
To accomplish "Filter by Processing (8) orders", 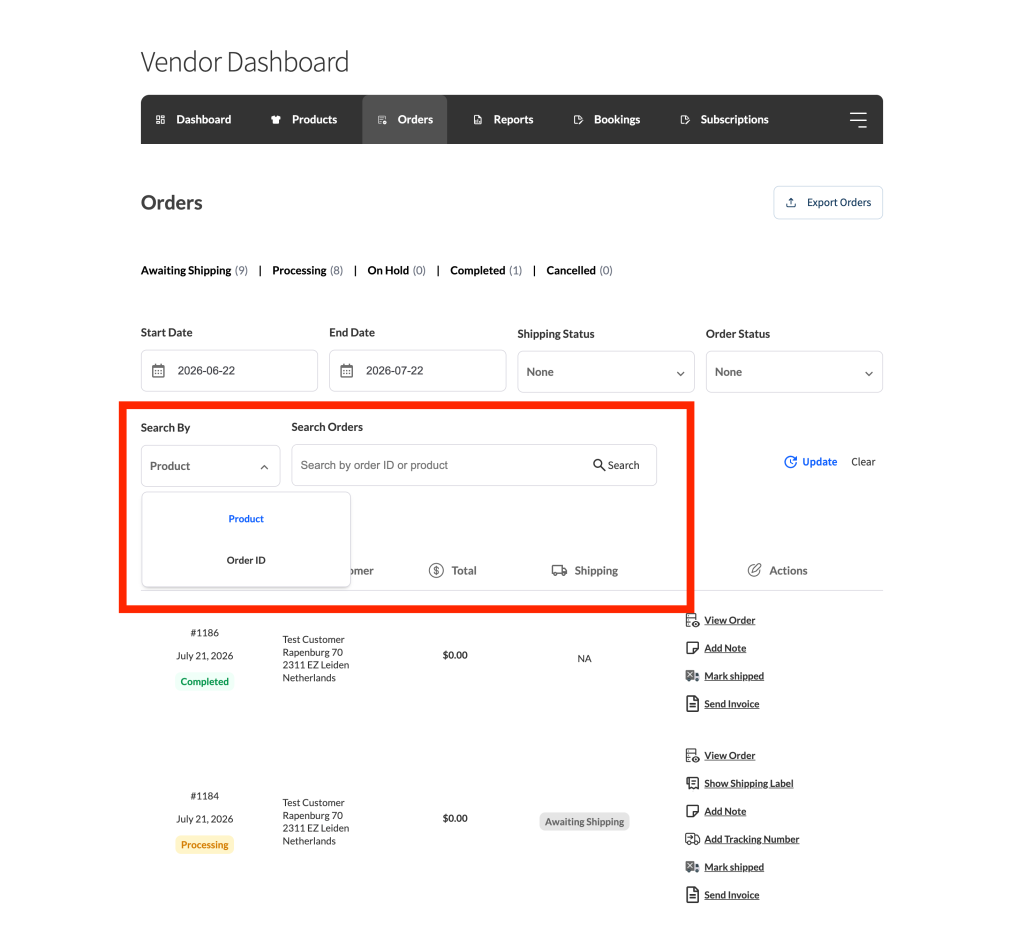I will [307, 270].
